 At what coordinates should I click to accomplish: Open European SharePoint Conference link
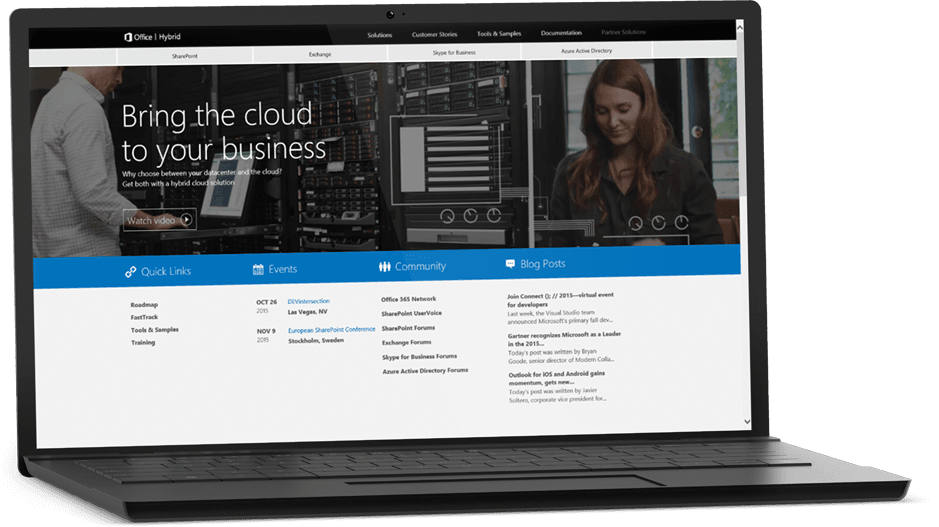[x=332, y=330]
